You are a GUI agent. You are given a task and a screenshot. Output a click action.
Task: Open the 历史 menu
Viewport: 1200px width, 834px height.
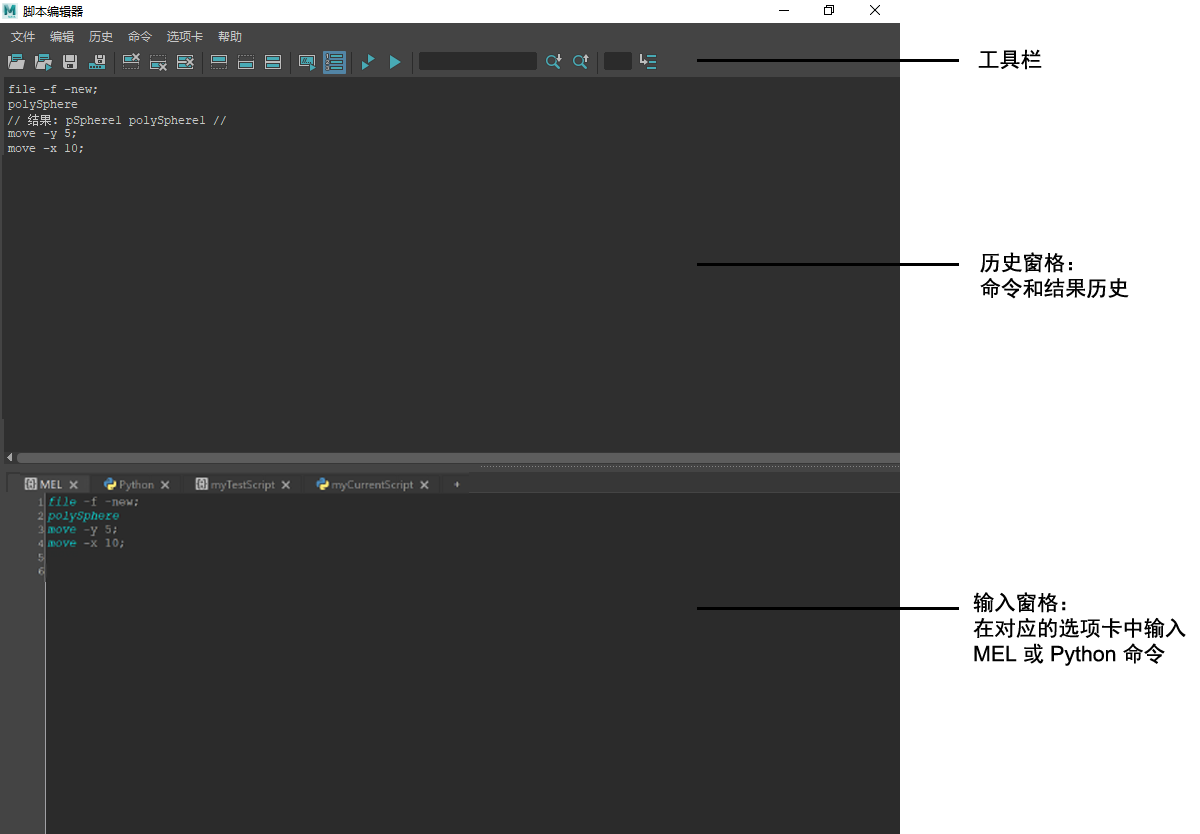[x=101, y=37]
